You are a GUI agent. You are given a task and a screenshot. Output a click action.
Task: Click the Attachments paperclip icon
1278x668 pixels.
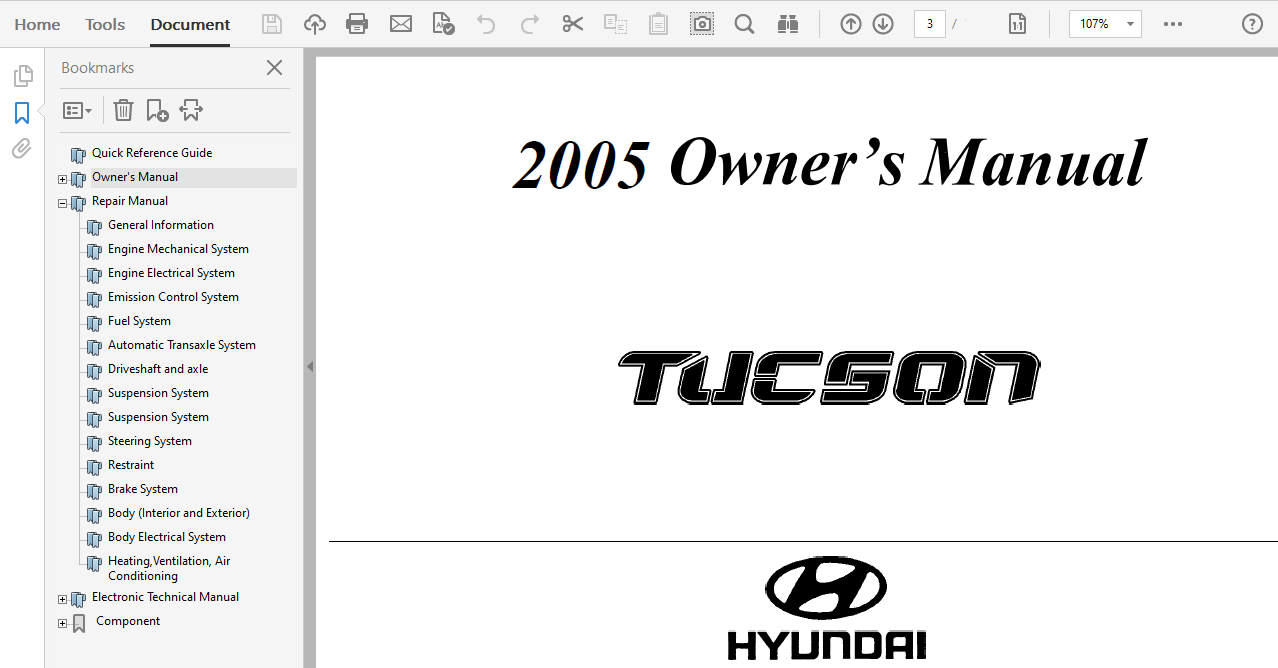pos(22,148)
